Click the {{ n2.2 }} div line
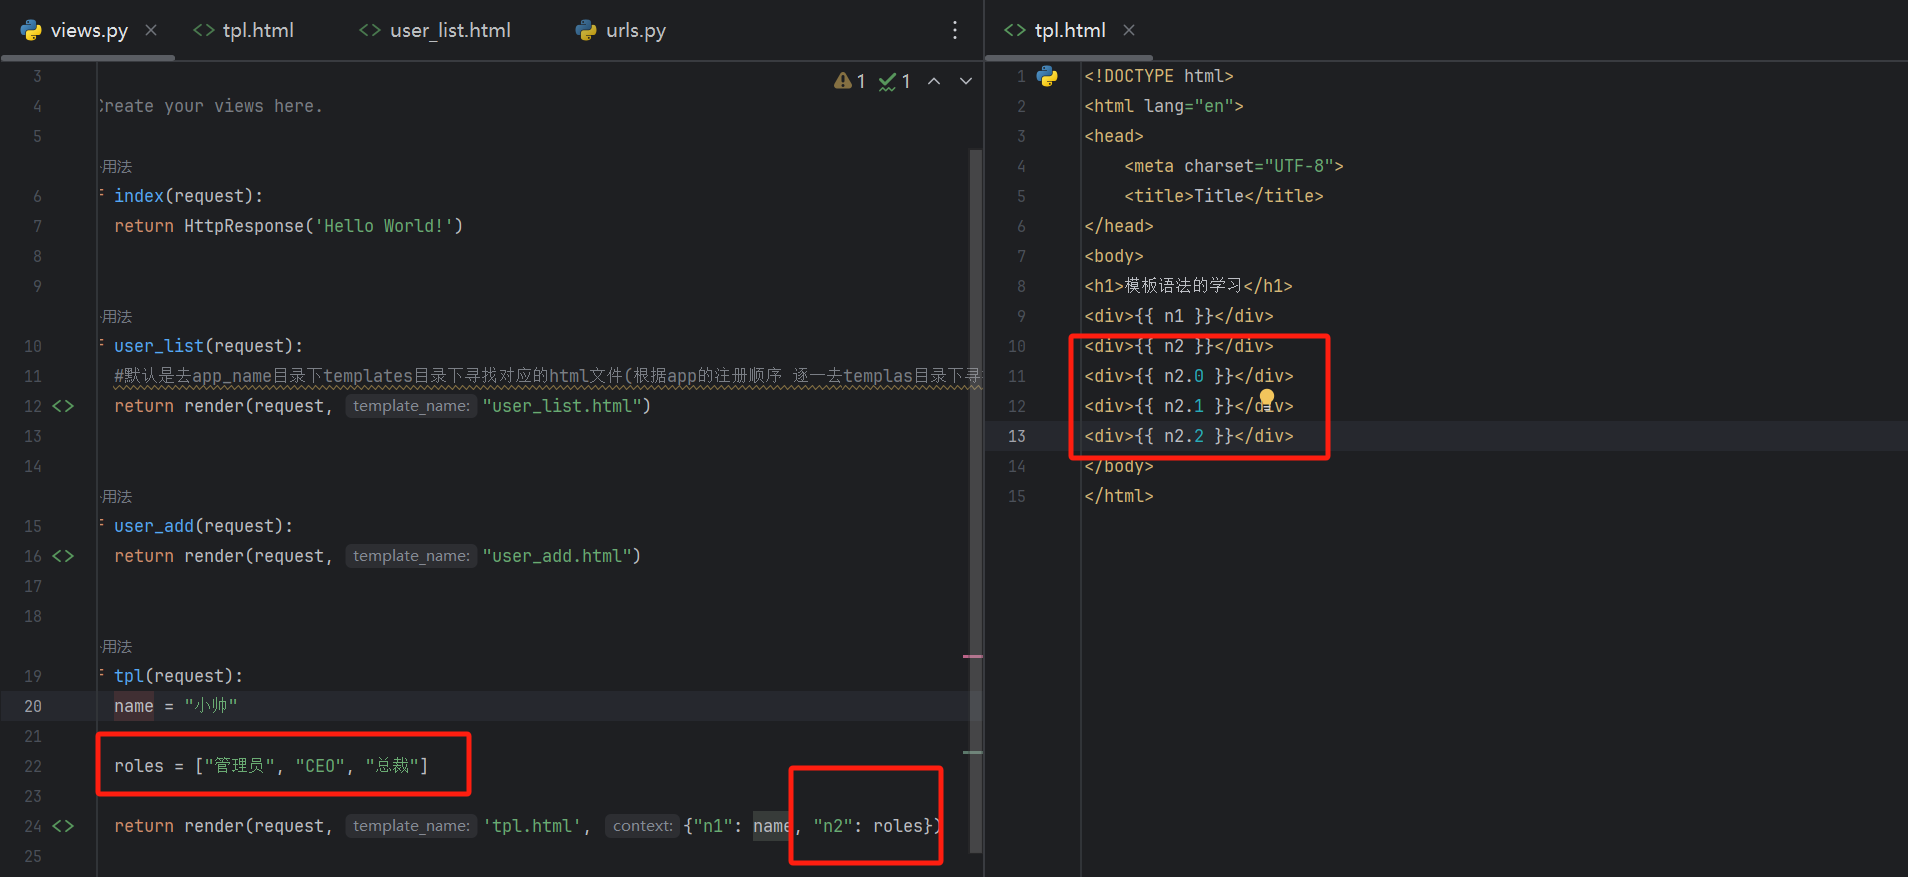The width and height of the screenshot is (1908, 877). point(1189,436)
